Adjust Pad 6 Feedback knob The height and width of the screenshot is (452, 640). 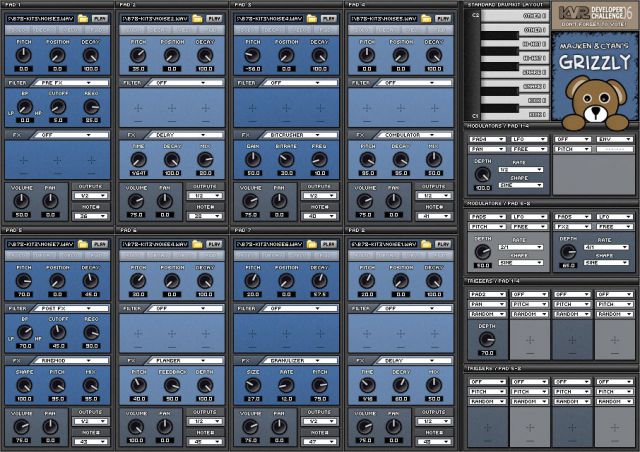[x=172, y=385]
